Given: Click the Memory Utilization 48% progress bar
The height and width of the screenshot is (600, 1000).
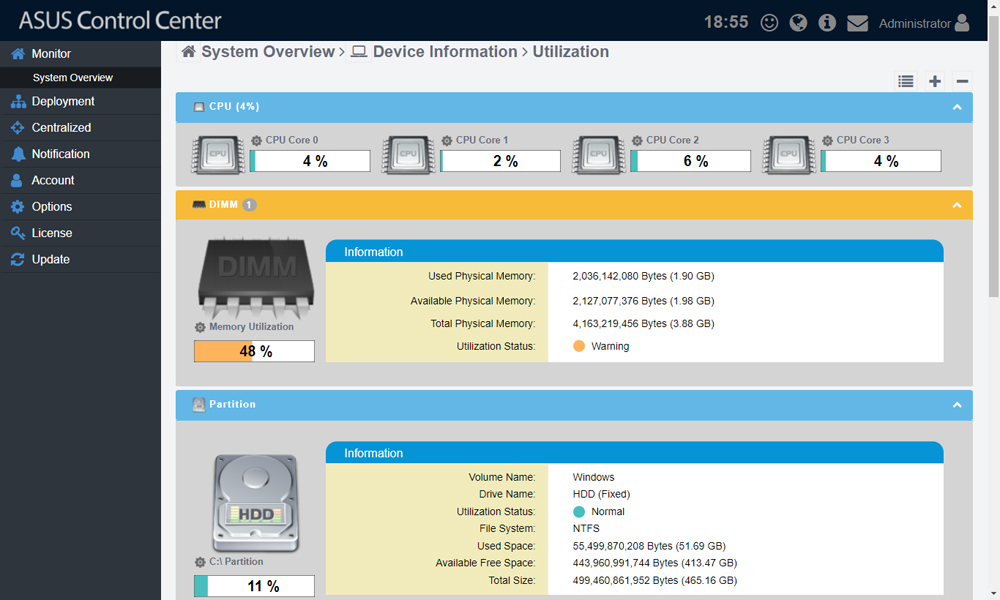Looking at the screenshot, I should (x=253, y=351).
